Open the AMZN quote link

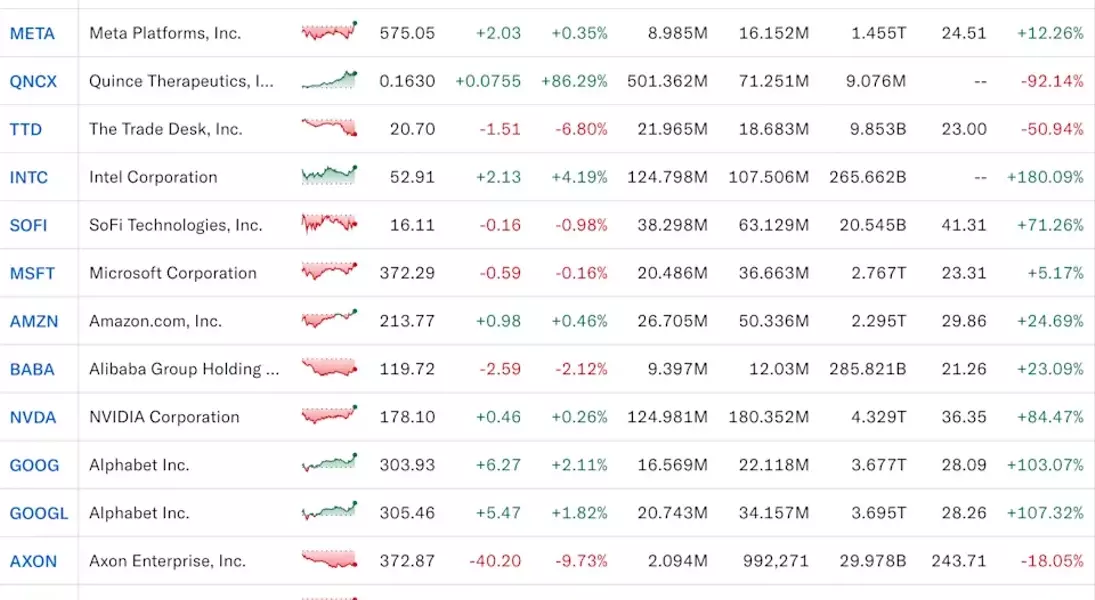pyautogui.click(x=34, y=321)
